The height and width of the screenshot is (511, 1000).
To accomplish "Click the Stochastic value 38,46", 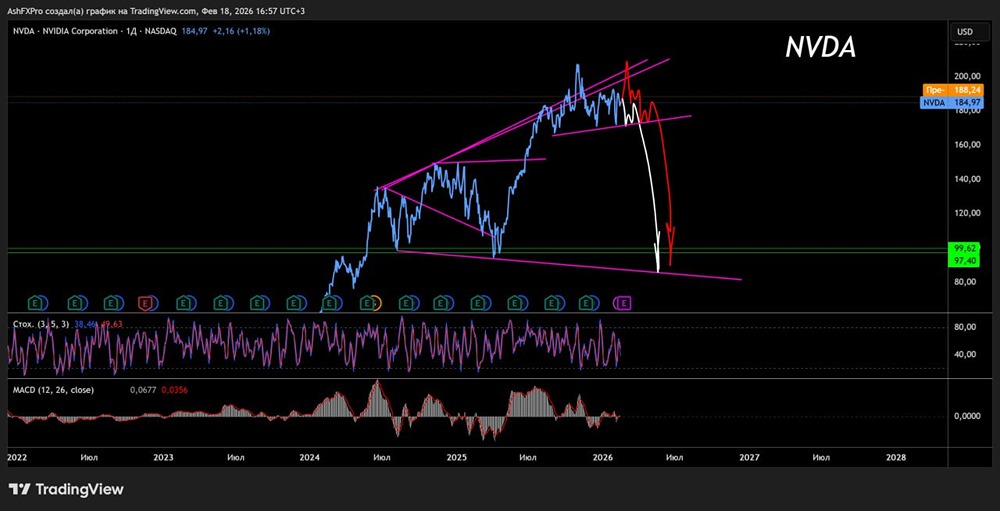I will pyautogui.click(x=85, y=324).
